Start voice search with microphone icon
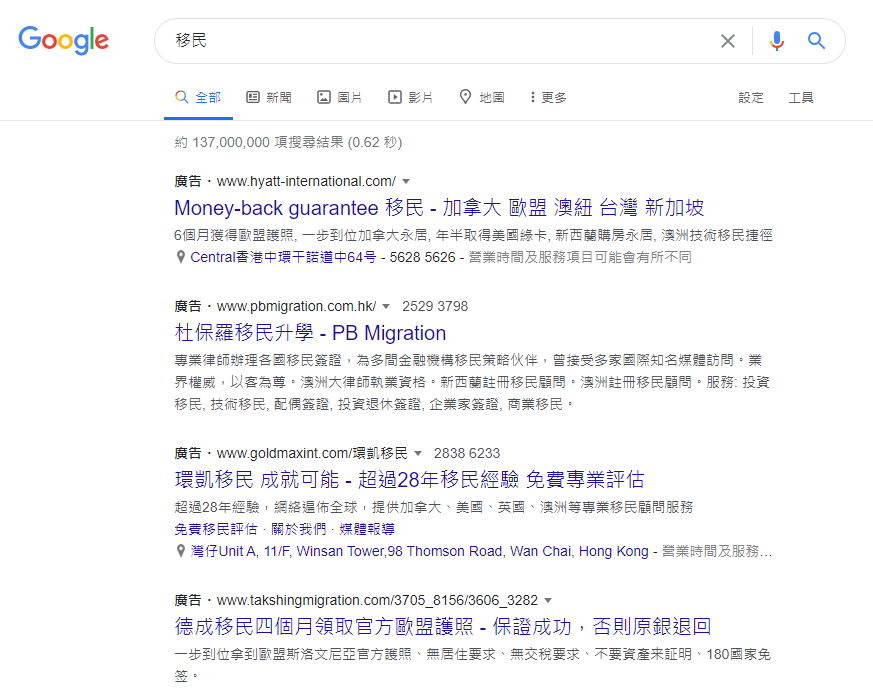Image resolution: width=873 pixels, height=699 pixels. coord(777,41)
